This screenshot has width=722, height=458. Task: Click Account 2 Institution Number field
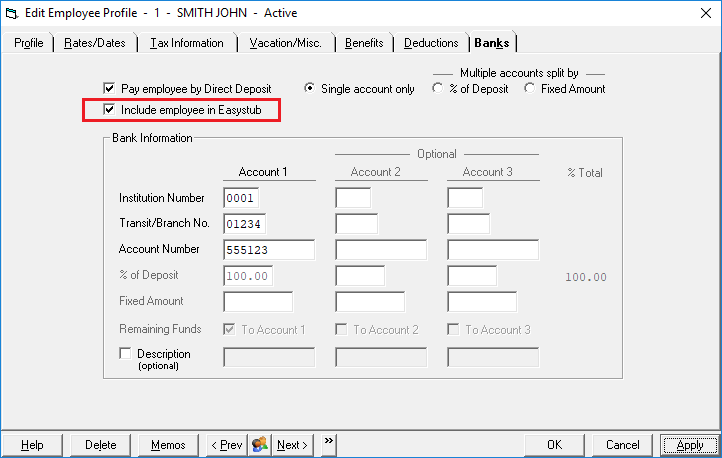pyautogui.click(x=353, y=198)
